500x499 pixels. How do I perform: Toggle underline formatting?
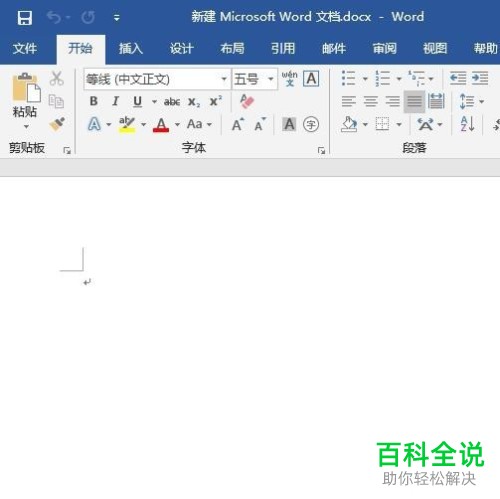pyautogui.click(x=137, y=101)
